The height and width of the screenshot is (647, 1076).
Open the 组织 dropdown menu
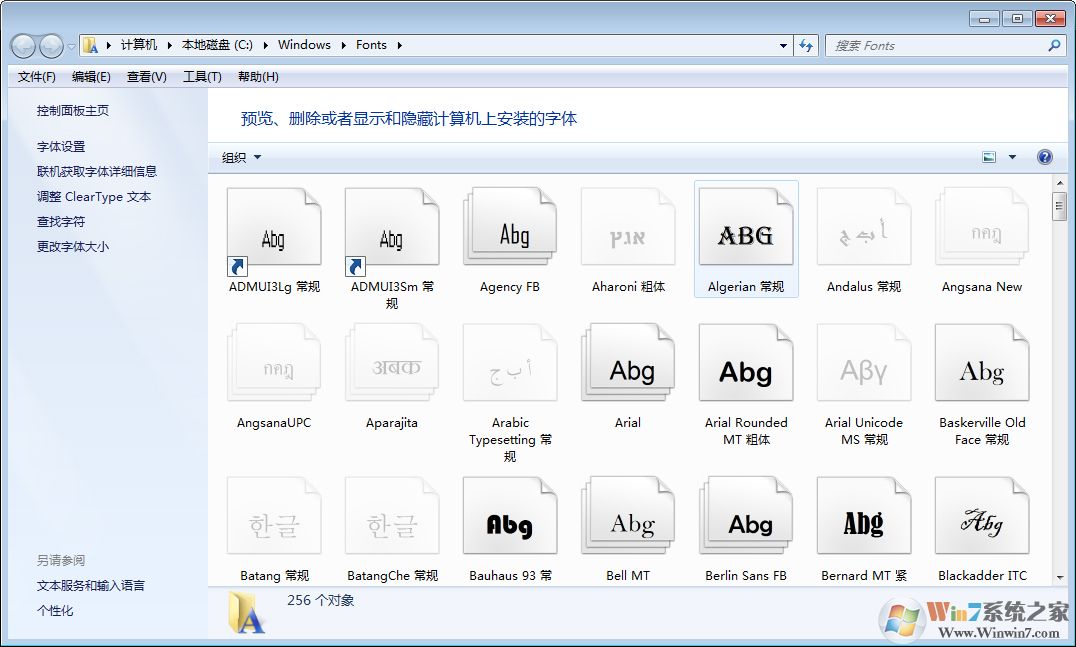[x=240, y=157]
